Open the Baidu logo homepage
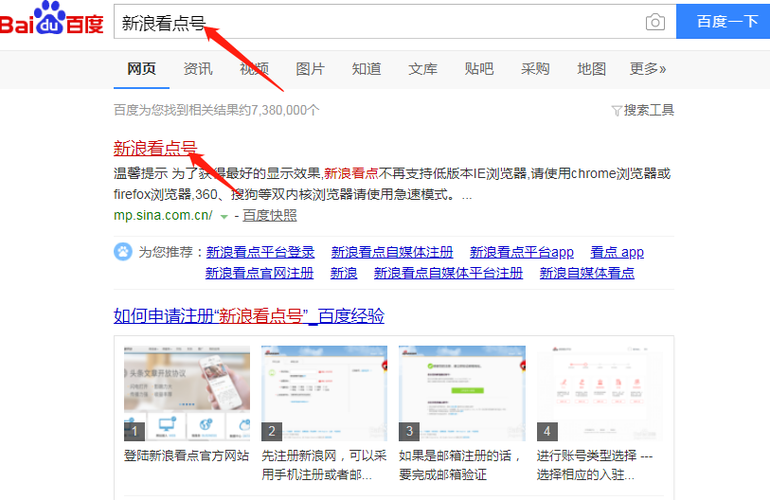 (52, 19)
